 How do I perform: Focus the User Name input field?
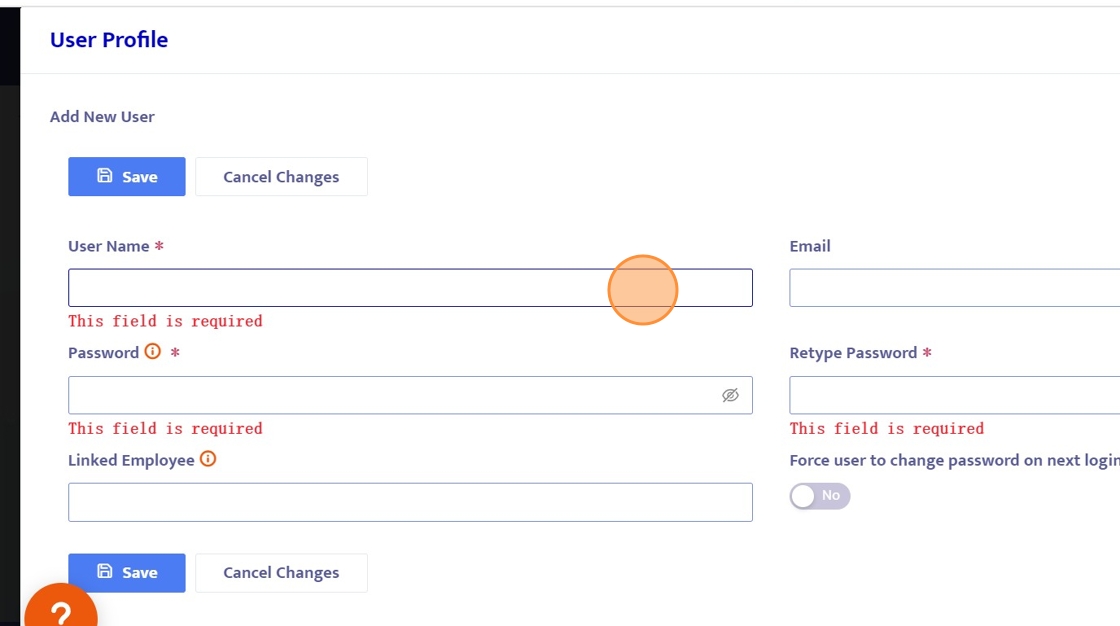pos(340,288)
